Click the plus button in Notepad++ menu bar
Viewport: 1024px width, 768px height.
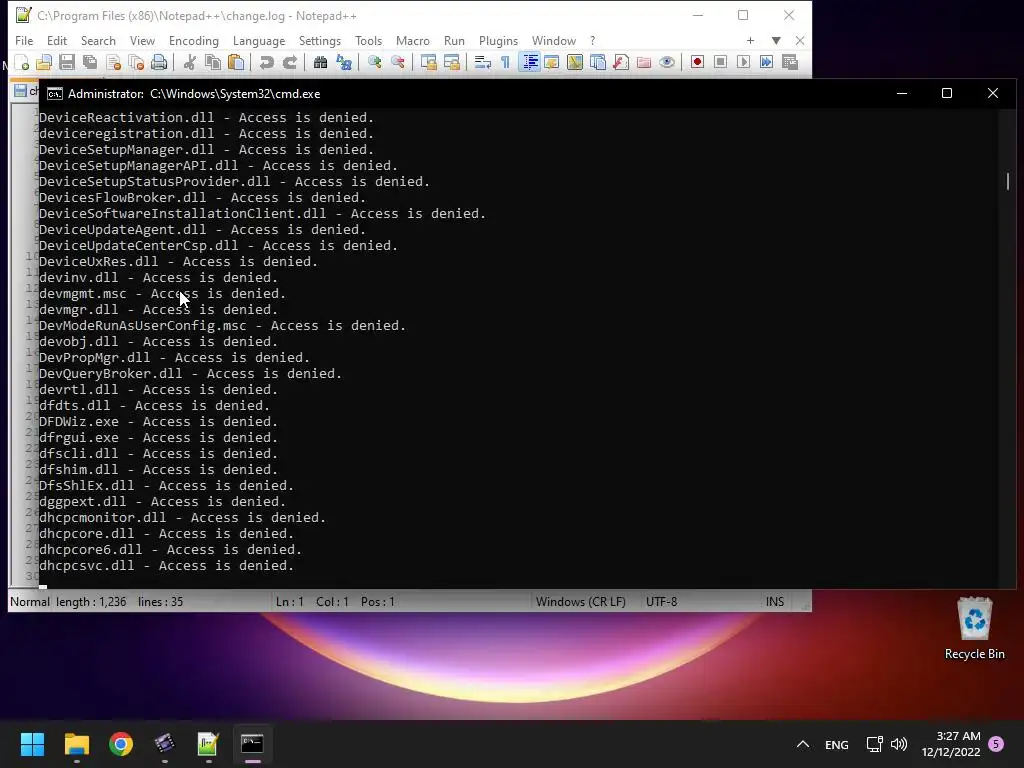[x=750, y=40]
